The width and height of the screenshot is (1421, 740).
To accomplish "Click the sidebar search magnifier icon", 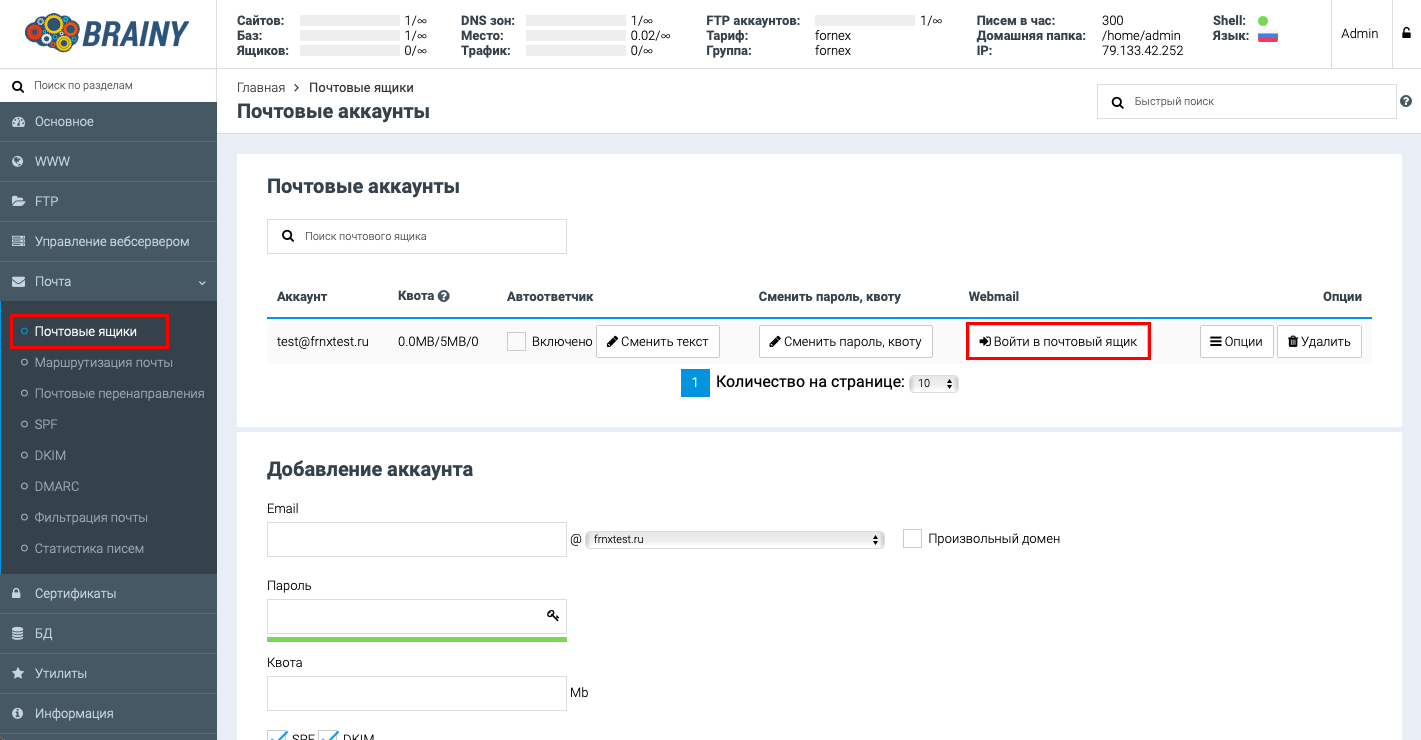I will coord(17,87).
